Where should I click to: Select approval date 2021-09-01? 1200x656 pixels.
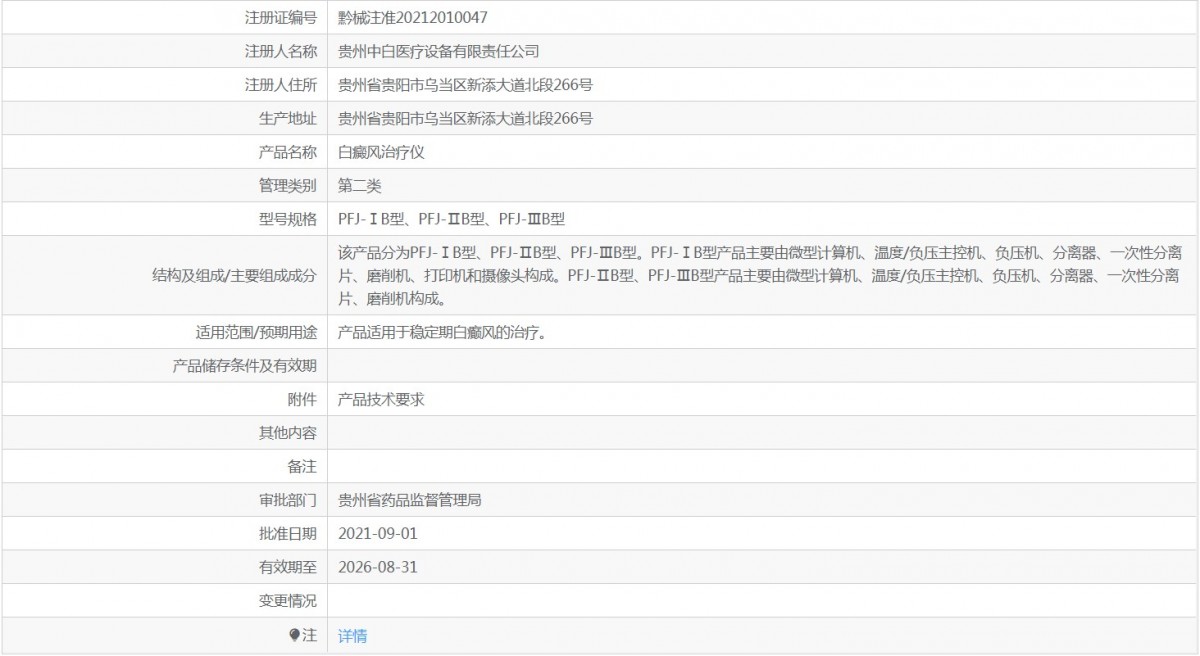pyautogui.click(x=378, y=534)
